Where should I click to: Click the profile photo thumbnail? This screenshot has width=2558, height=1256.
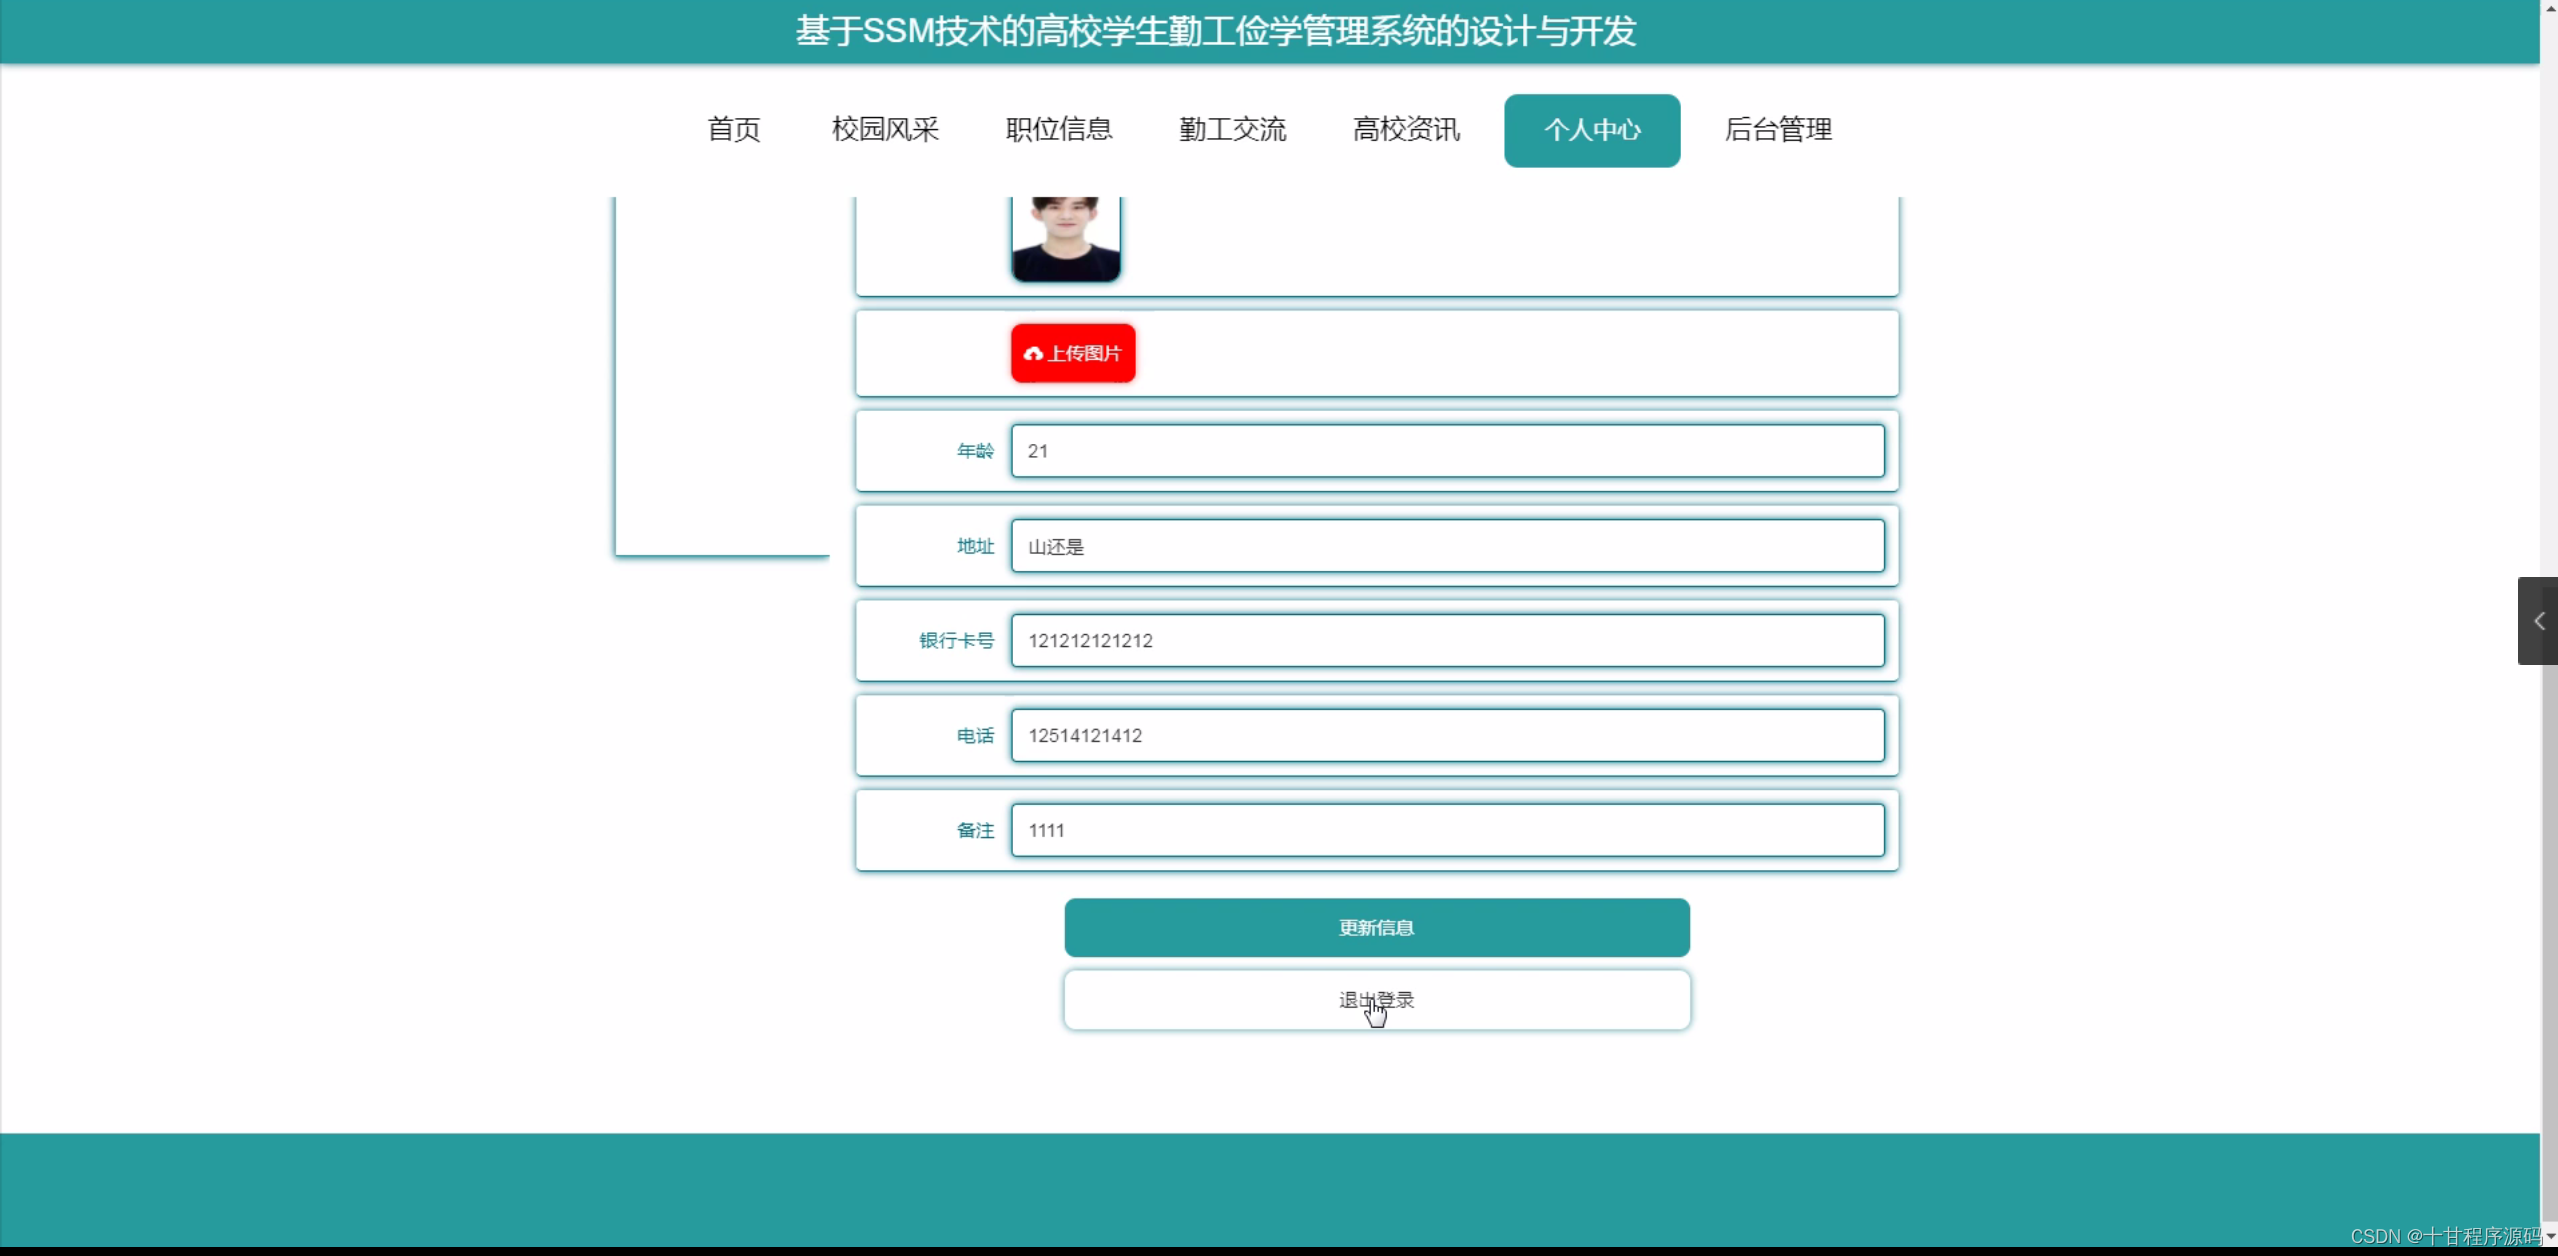(x=1064, y=238)
